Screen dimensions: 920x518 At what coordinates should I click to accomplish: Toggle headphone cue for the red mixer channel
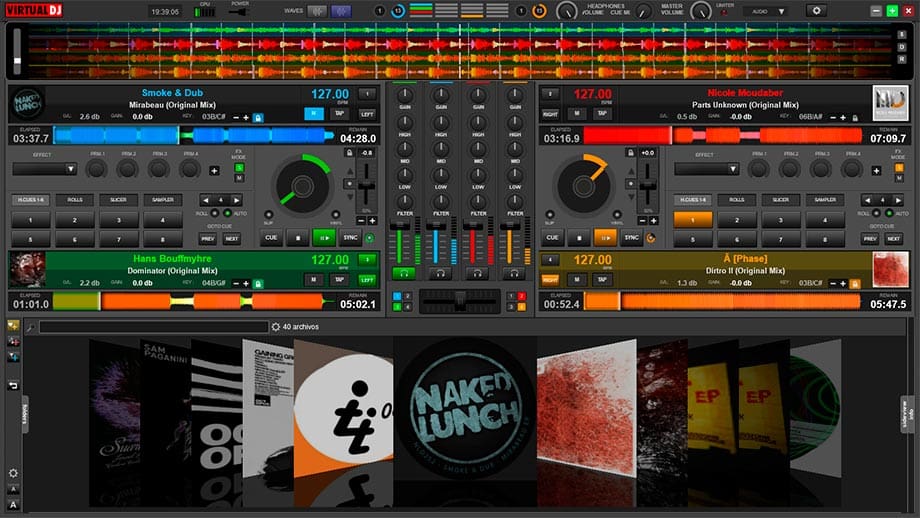click(478, 273)
